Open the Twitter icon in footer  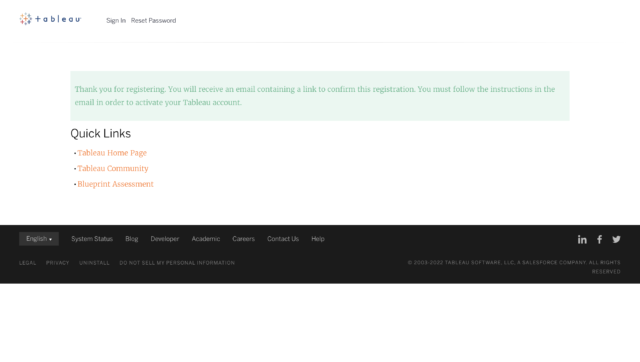click(x=616, y=240)
